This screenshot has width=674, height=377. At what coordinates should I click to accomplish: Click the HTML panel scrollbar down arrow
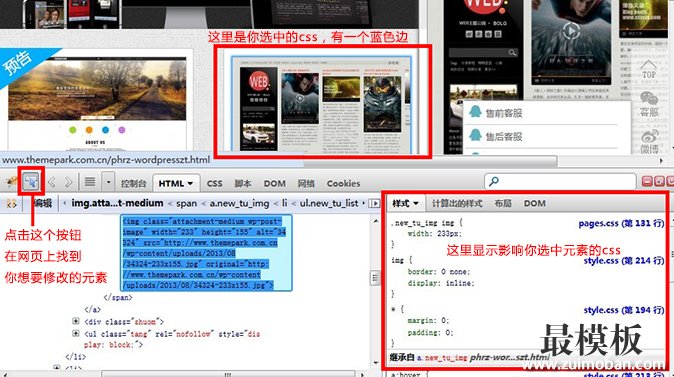[x=375, y=364]
